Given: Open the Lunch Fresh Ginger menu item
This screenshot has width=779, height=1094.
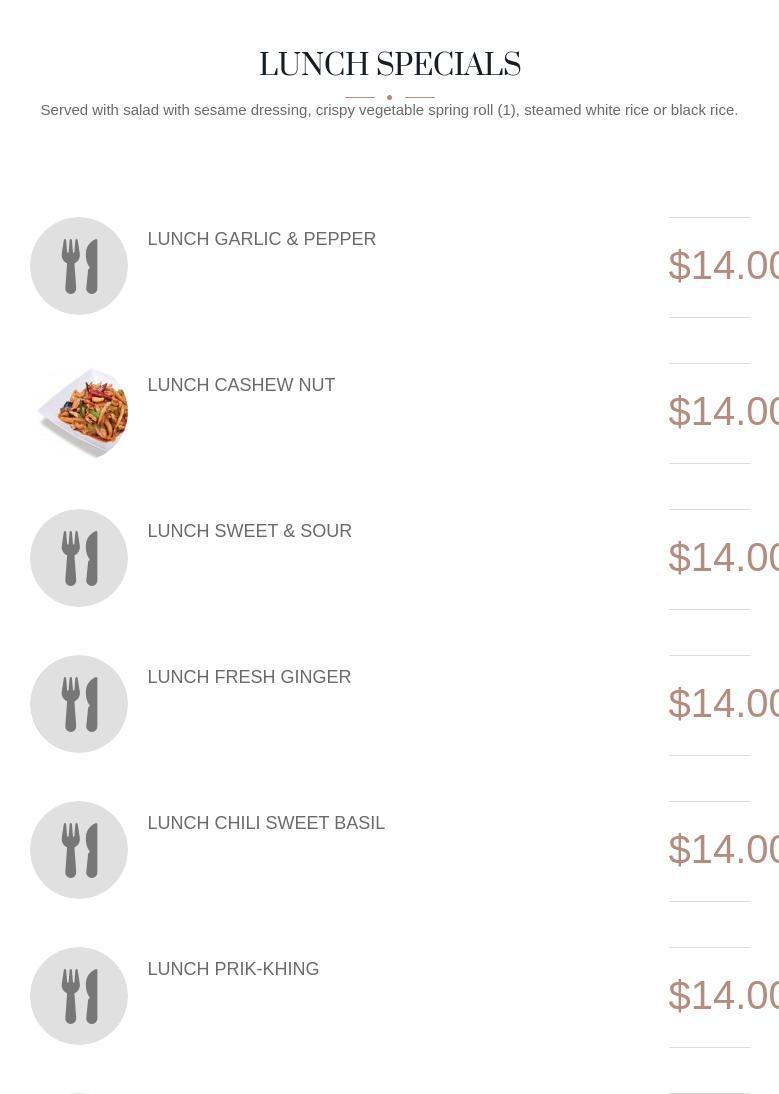Looking at the screenshot, I should pyautogui.click(x=249, y=677).
